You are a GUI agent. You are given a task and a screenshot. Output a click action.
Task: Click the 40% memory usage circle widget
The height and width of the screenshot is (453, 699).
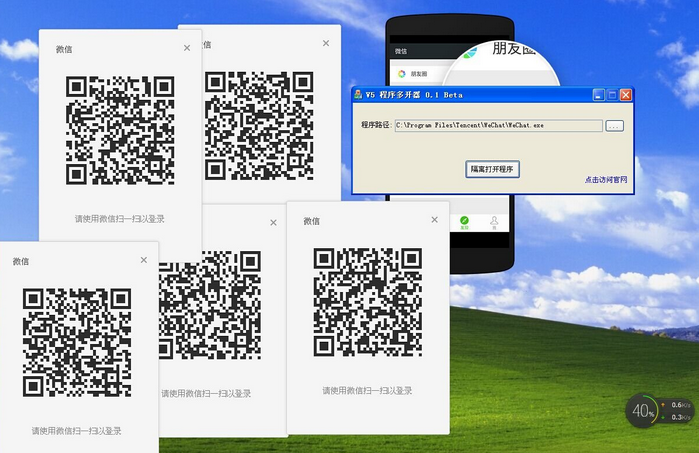point(642,411)
